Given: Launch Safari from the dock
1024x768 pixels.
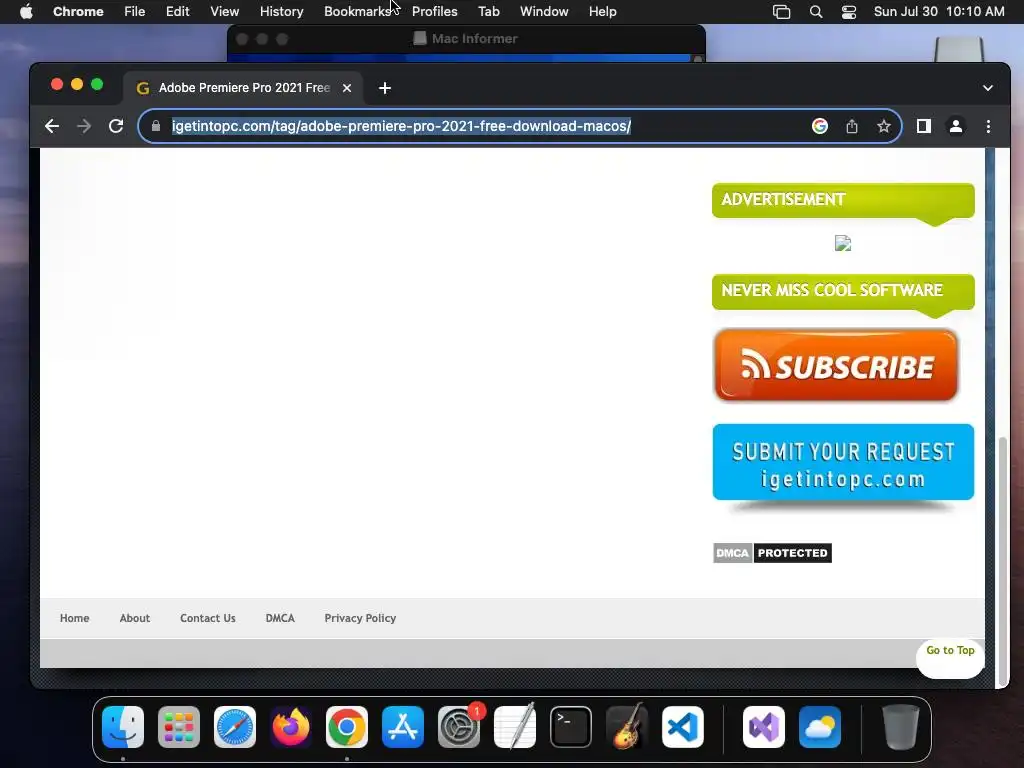Looking at the screenshot, I should tap(235, 727).
